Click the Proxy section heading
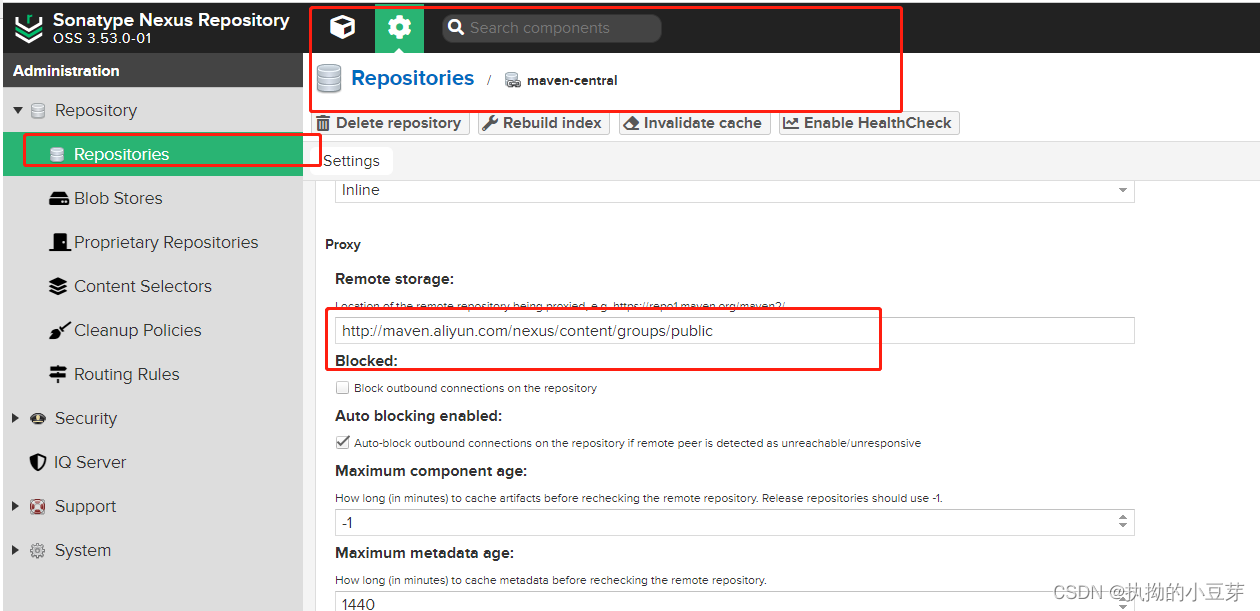The height and width of the screenshot is (611, 1260). tap(343, 244)
